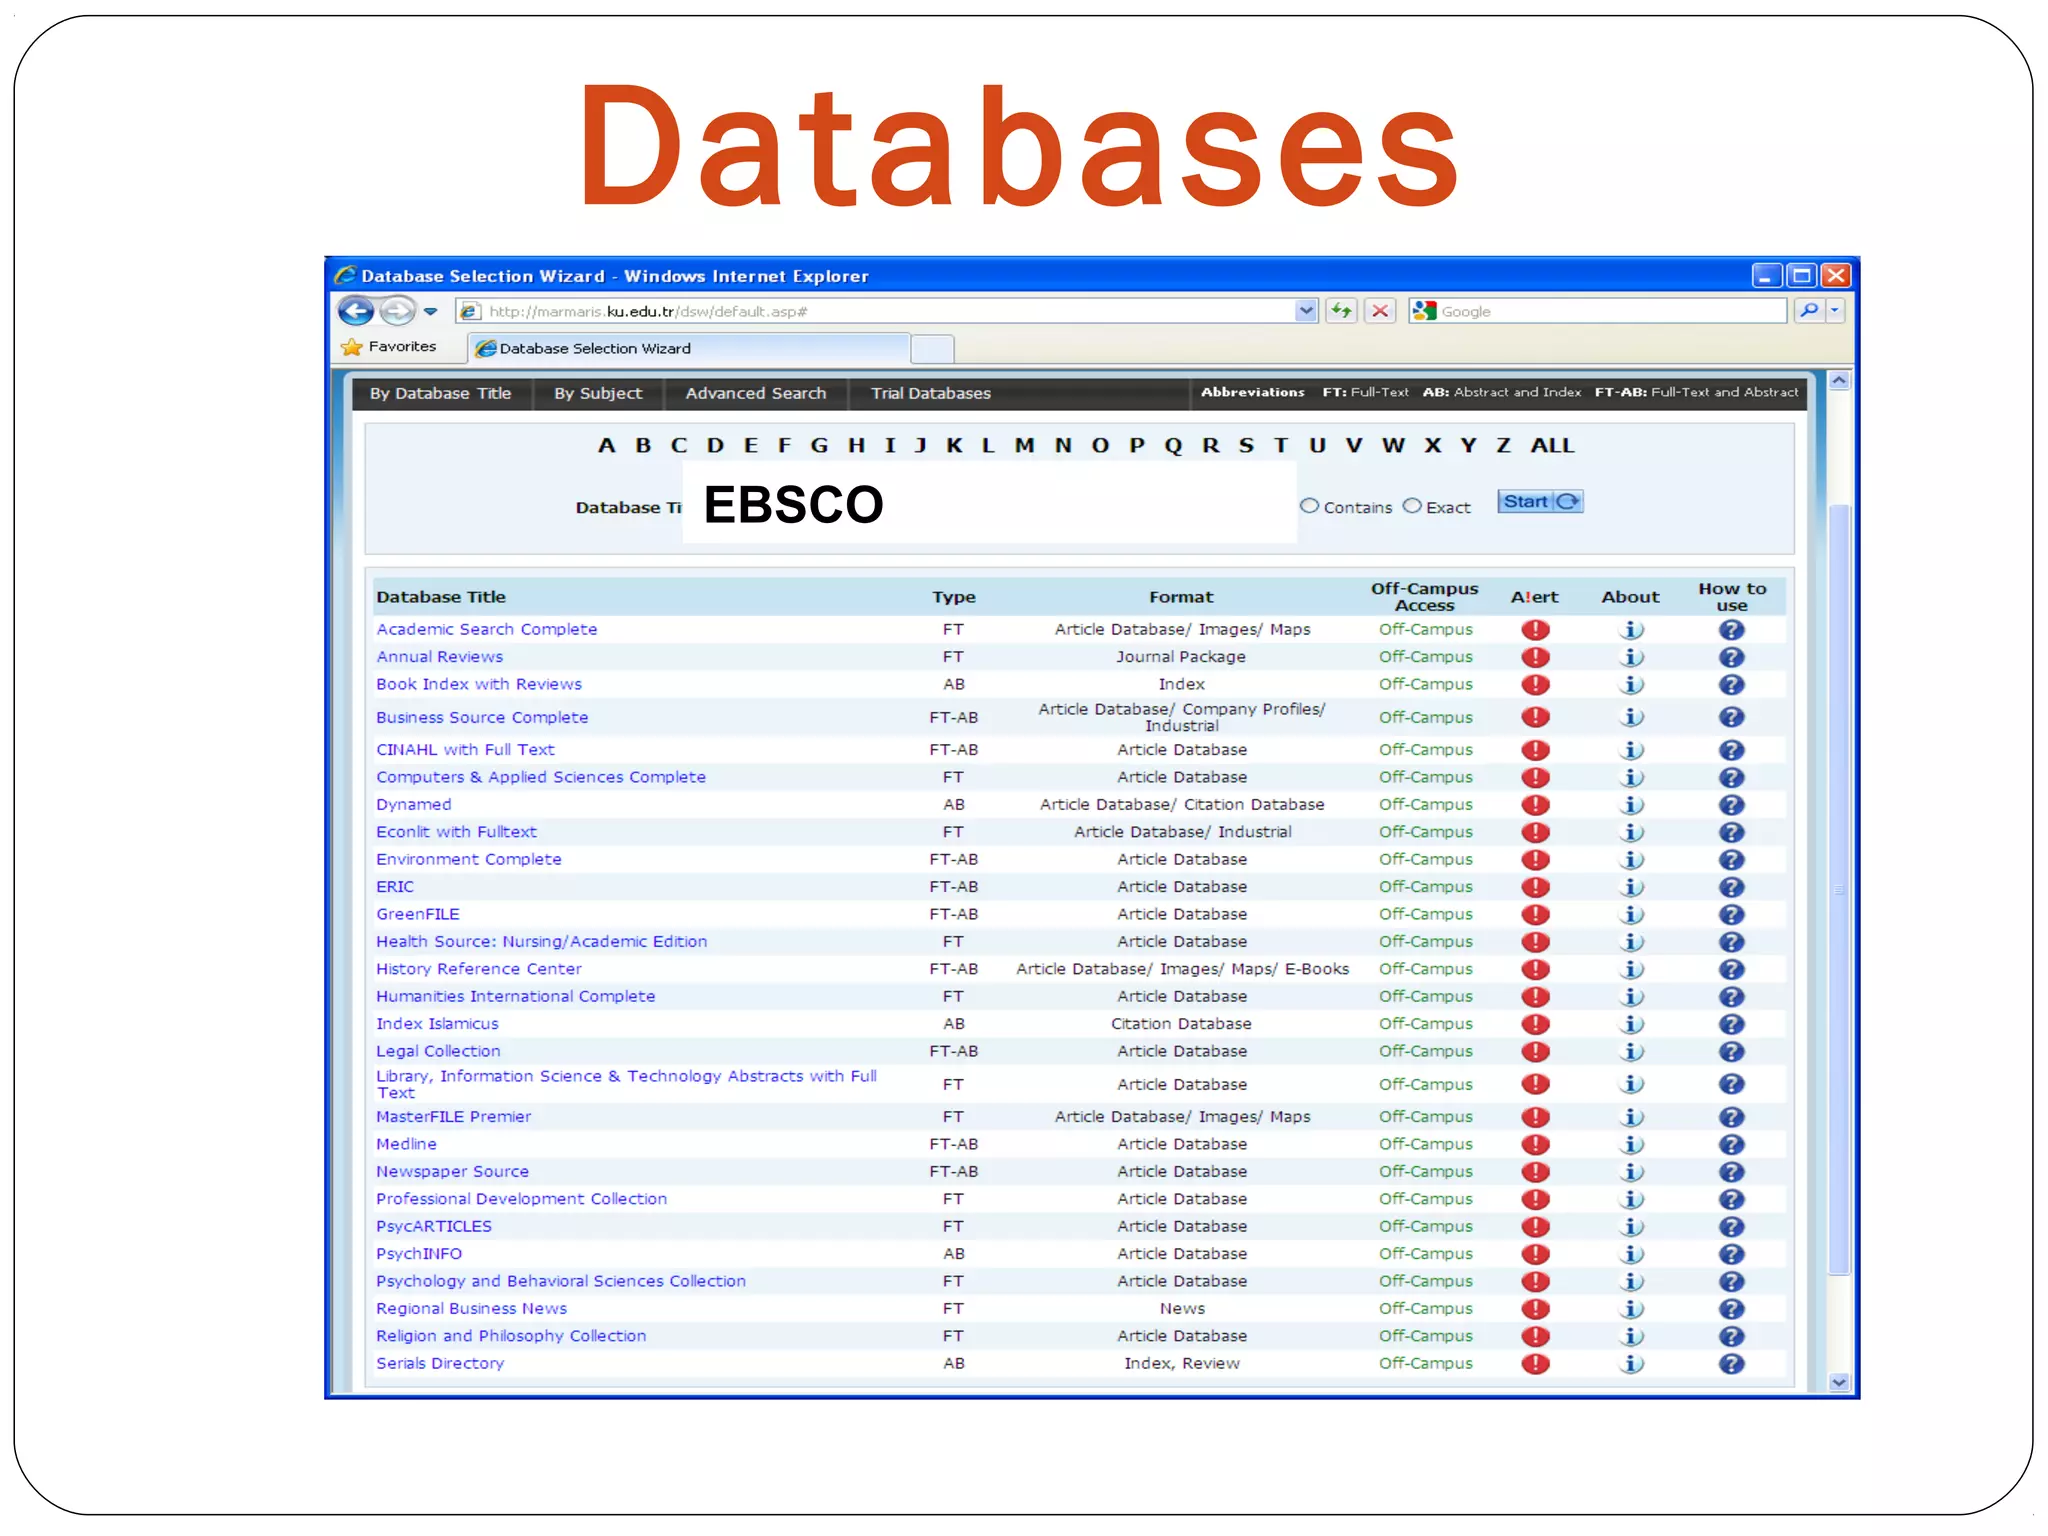The height and width of the screenshot is (1536, 2048).
Task: Click the page scrollbar down arrow
Action: click(1839, 1383)
